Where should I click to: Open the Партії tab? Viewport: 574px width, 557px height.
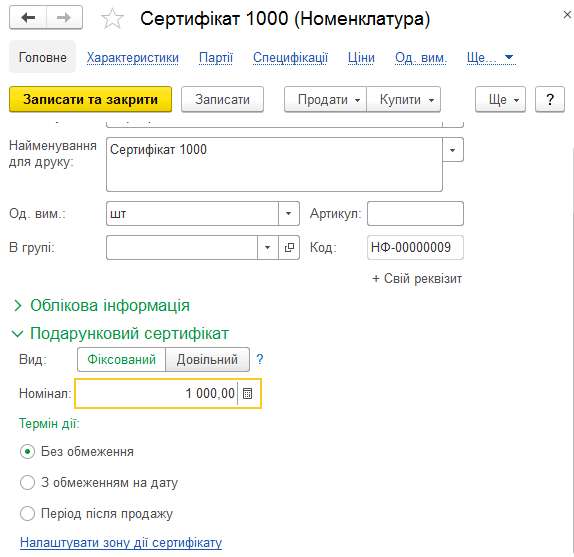click(x=216, y=57)
